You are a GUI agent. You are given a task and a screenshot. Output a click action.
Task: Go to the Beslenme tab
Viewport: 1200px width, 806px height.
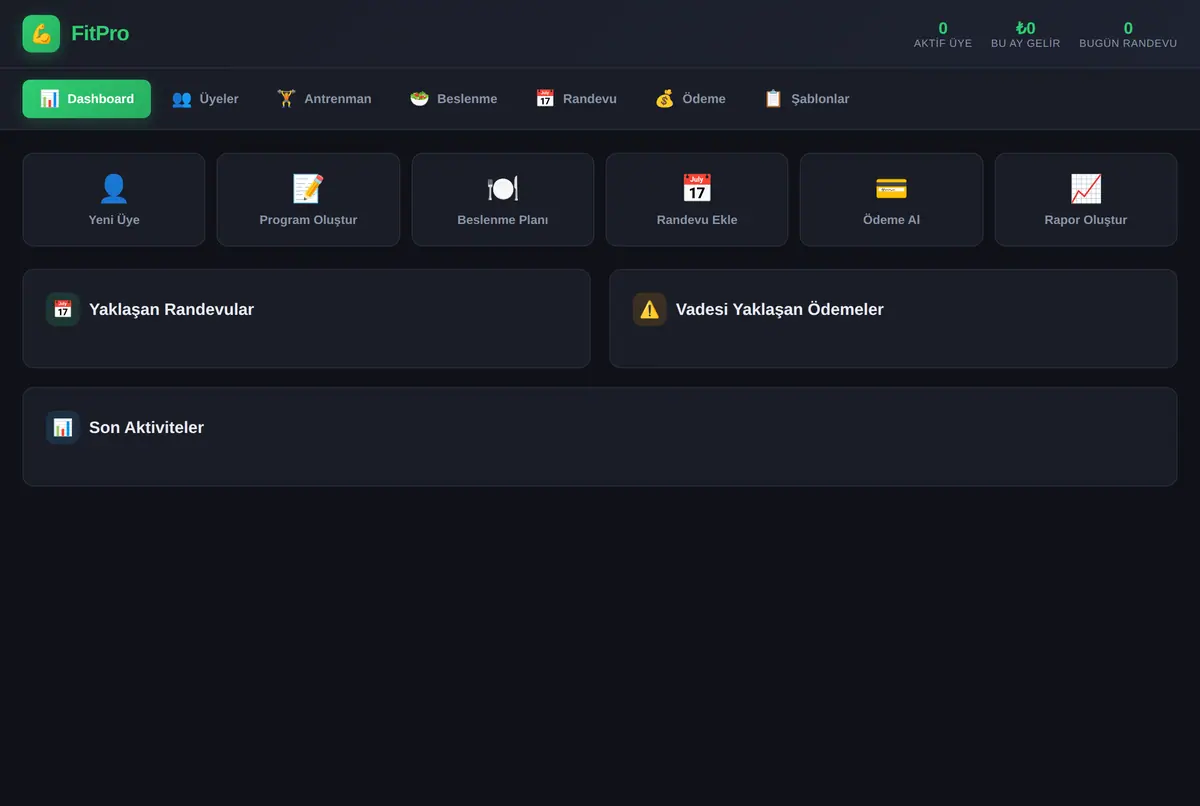(x=453, y=99)
